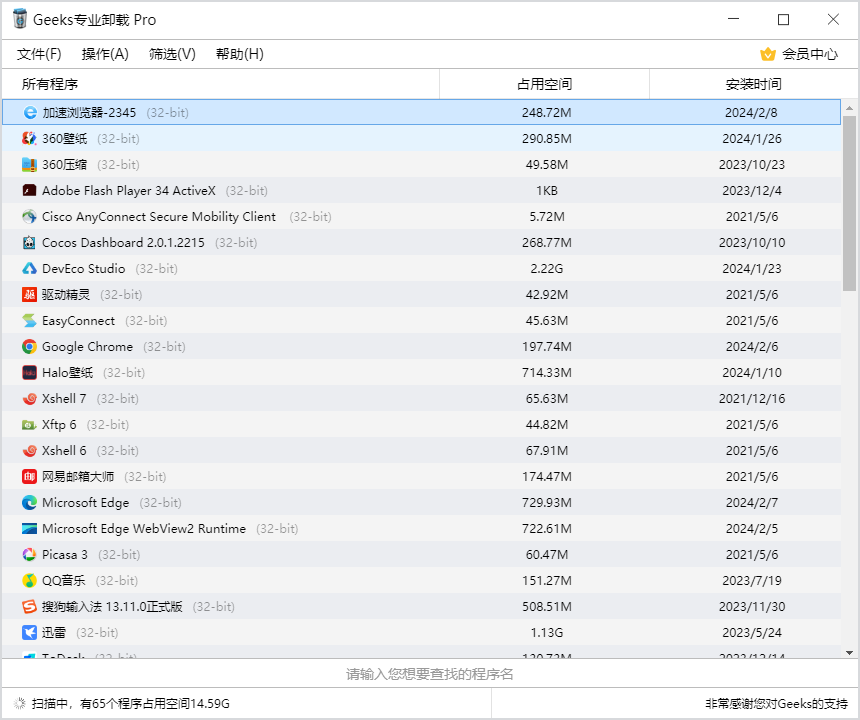Select the 360压缩 program name
This screenshot has height=720, width=860.
(65, 165)
